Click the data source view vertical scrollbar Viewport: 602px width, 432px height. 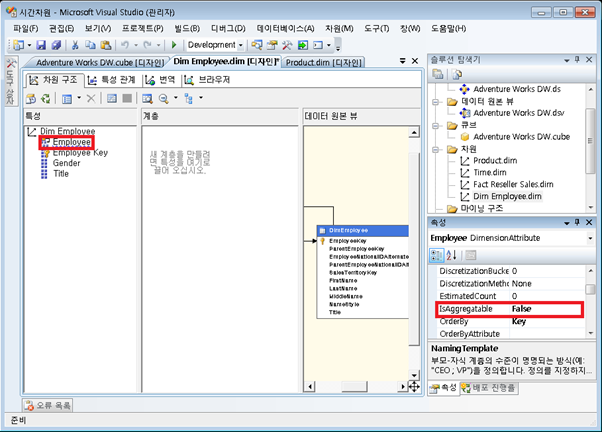[x=414, y=250]
